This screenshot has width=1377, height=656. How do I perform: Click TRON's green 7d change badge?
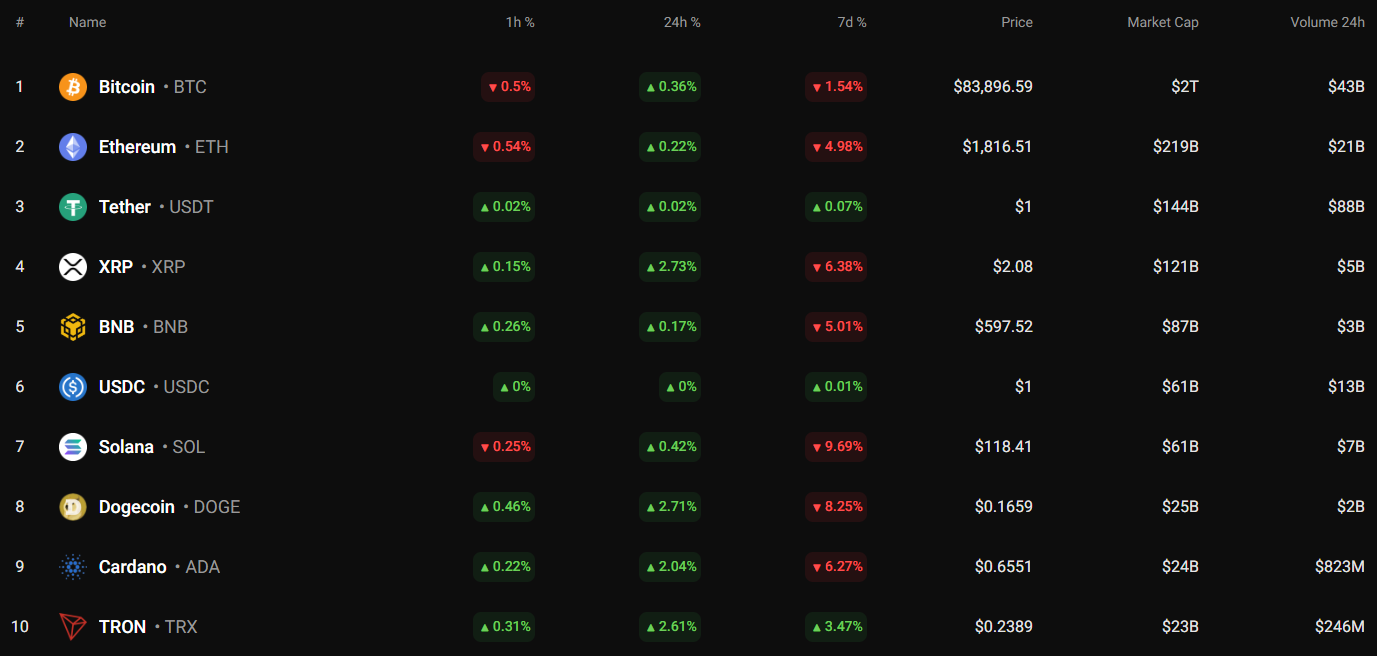[x=836, y=627]
